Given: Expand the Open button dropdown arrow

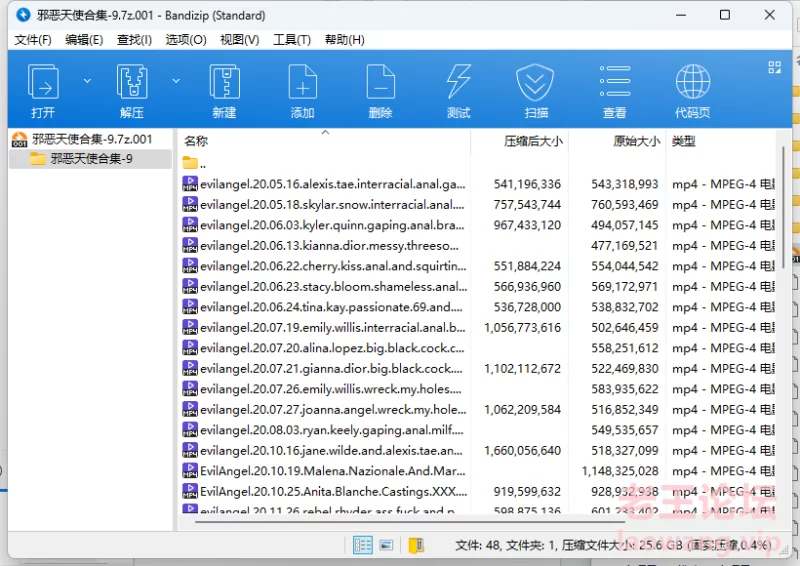Looking at the screenshot, I should point(87,81).
